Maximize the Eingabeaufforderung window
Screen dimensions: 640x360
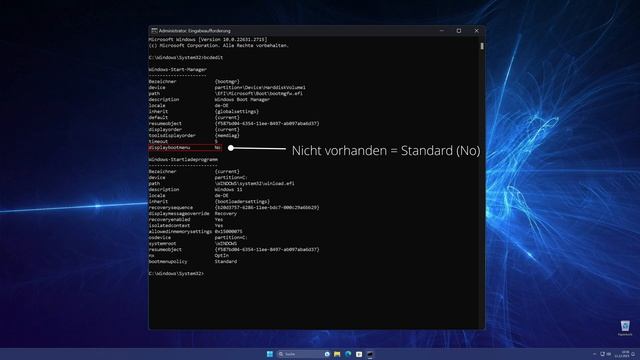tap(459, 31)
